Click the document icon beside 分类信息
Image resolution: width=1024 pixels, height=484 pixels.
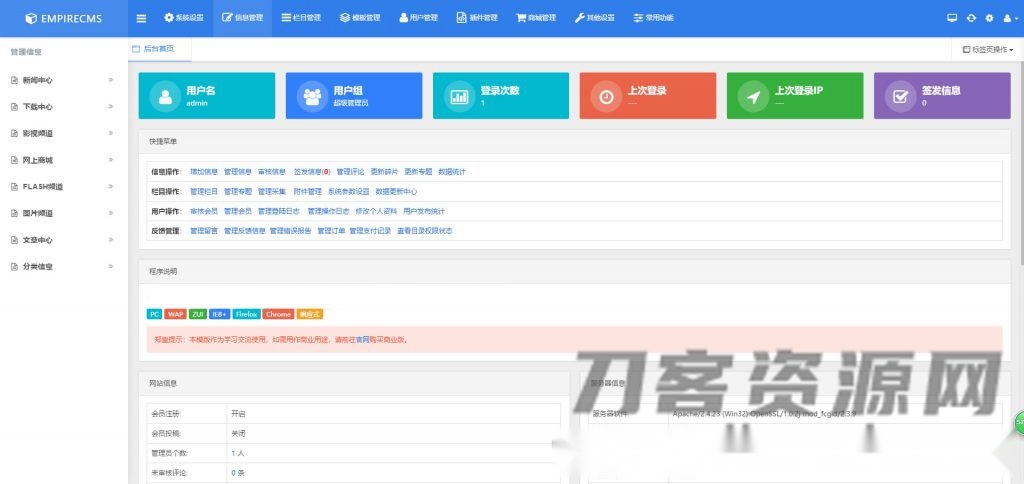14,267
